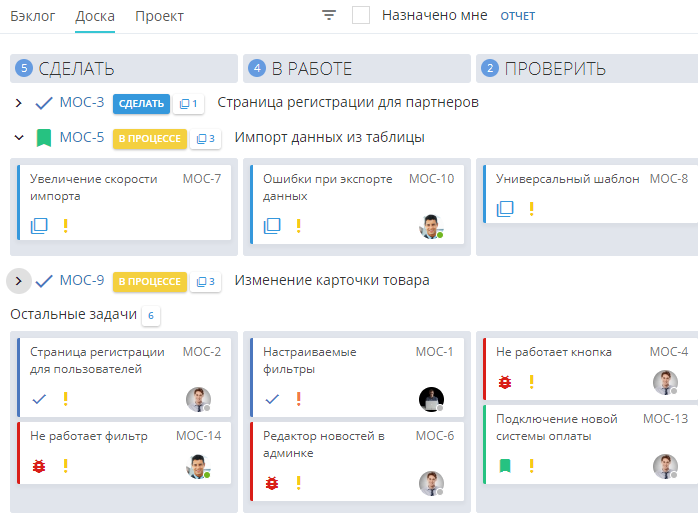Select the Доска tab

(x=95, y=16)
